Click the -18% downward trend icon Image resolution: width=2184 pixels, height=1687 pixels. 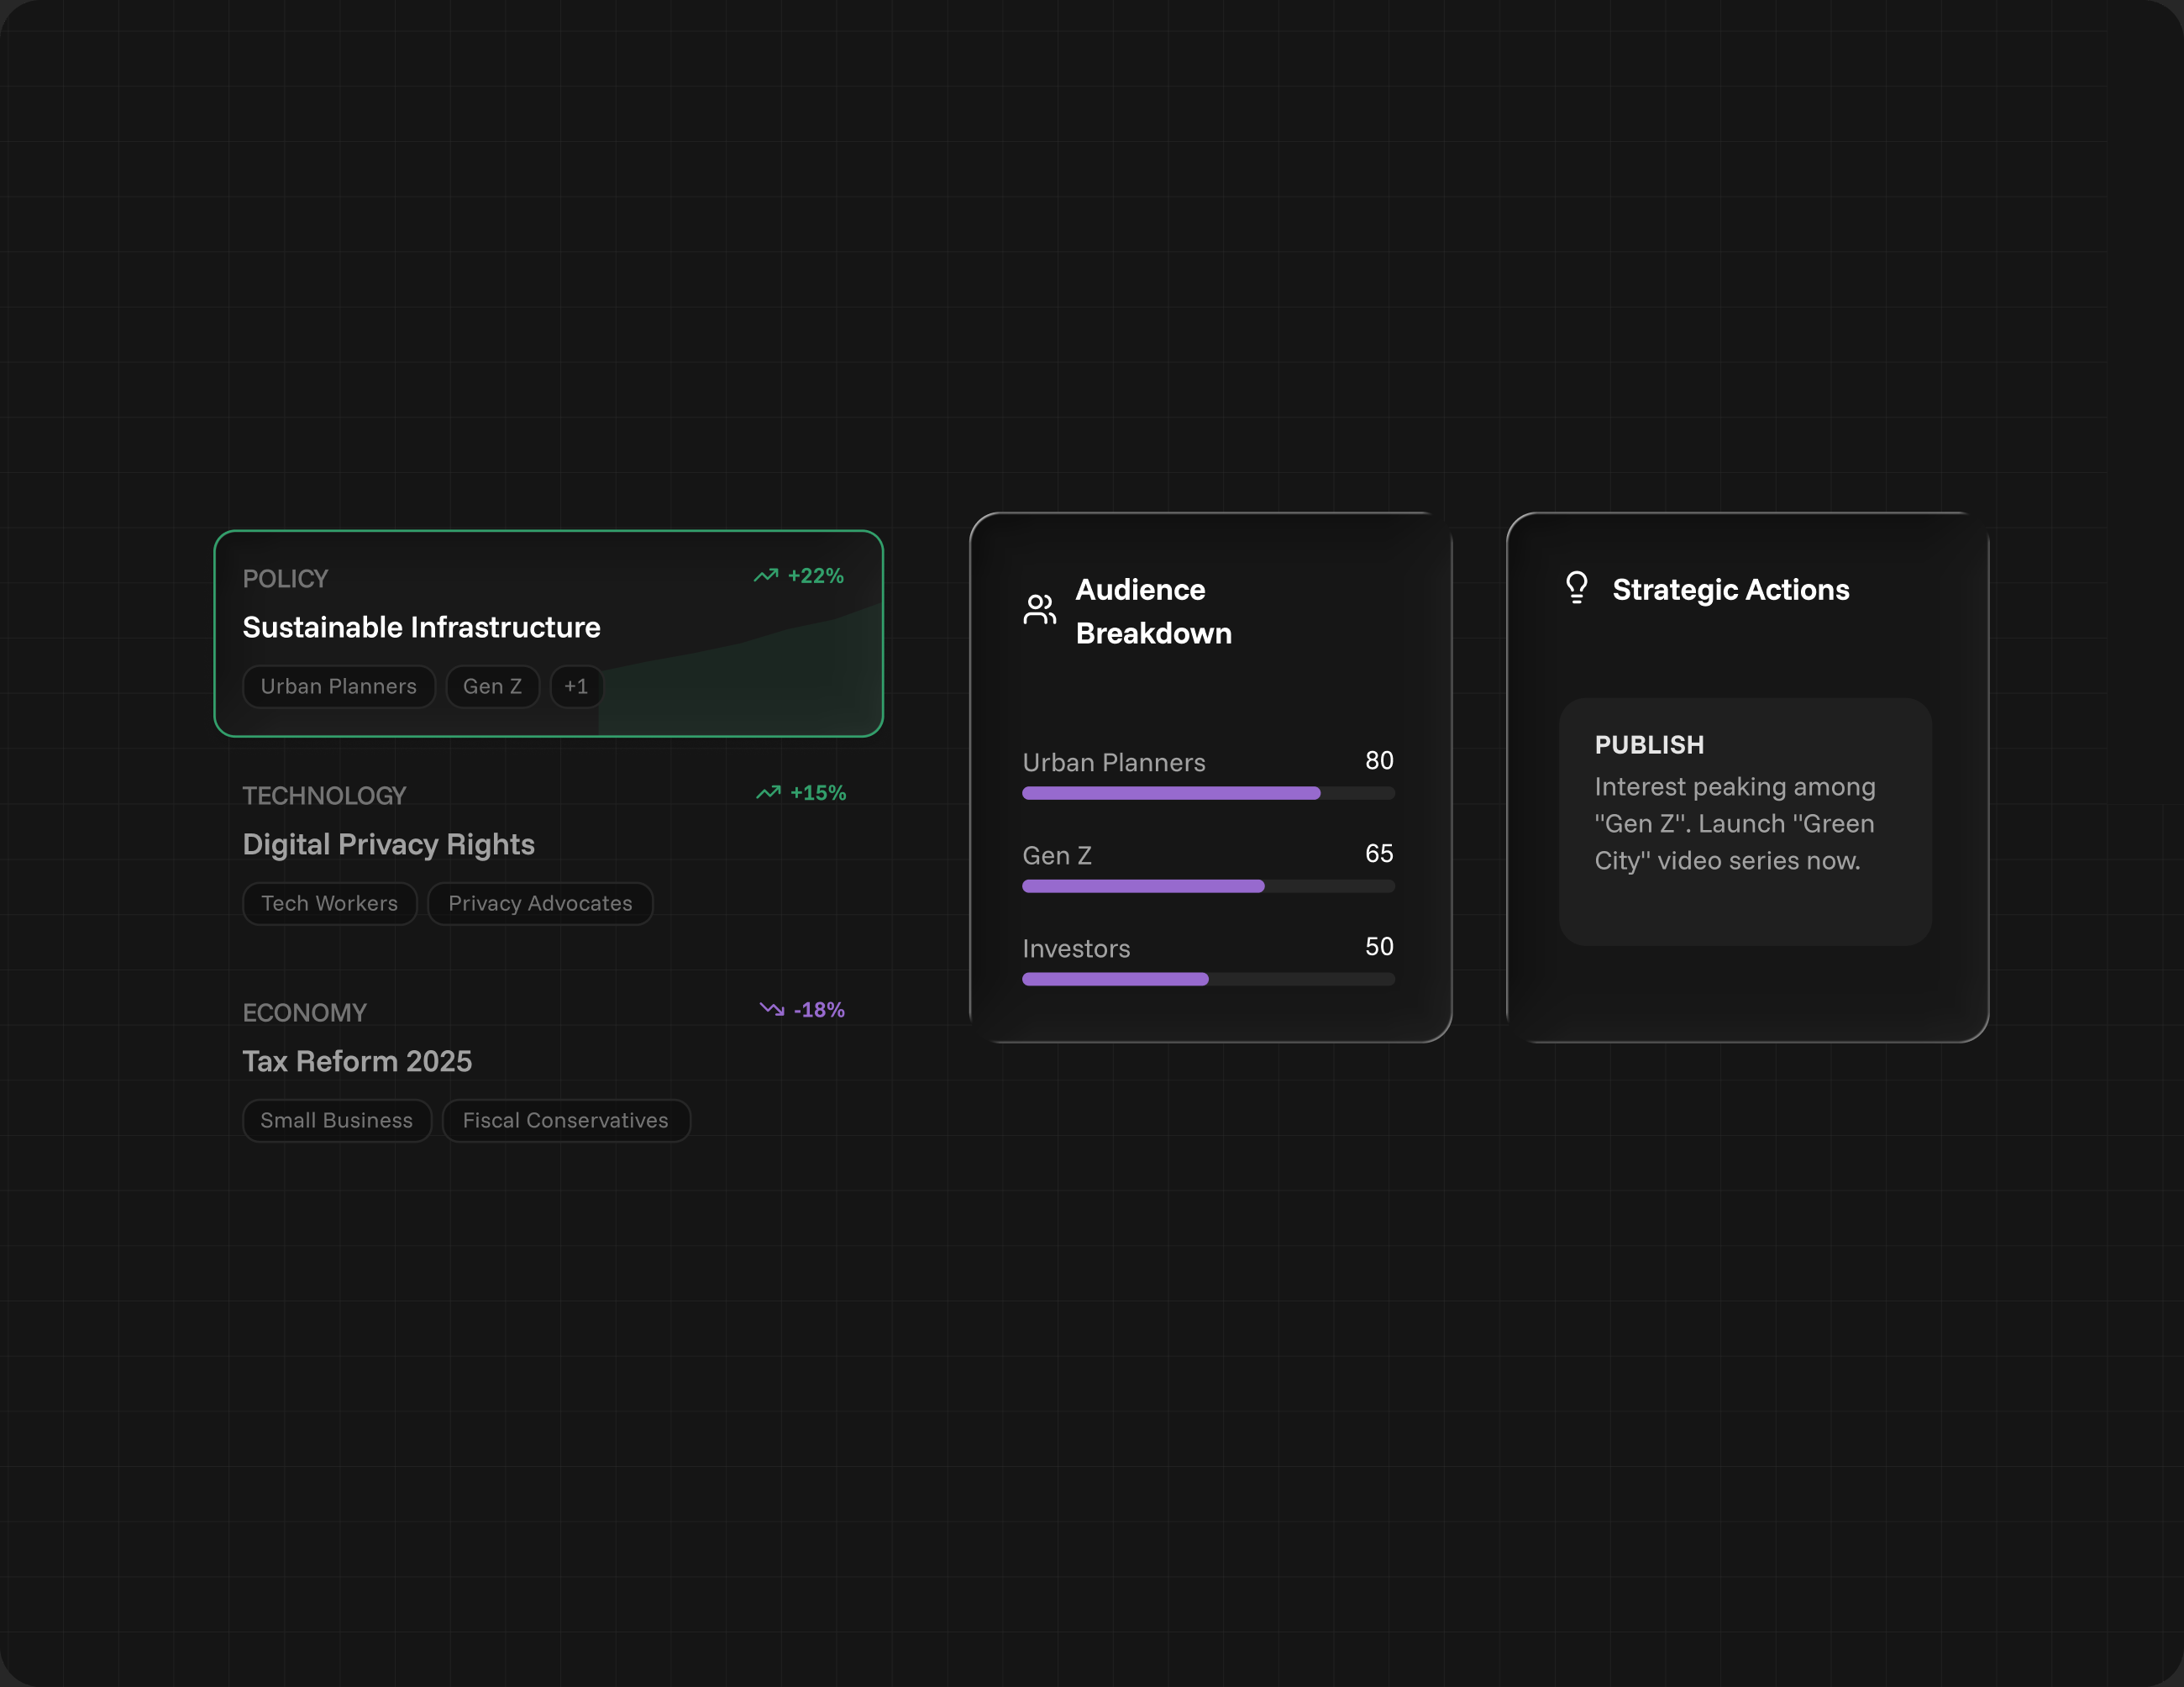pyautogui.click(x=771, y=1009)
